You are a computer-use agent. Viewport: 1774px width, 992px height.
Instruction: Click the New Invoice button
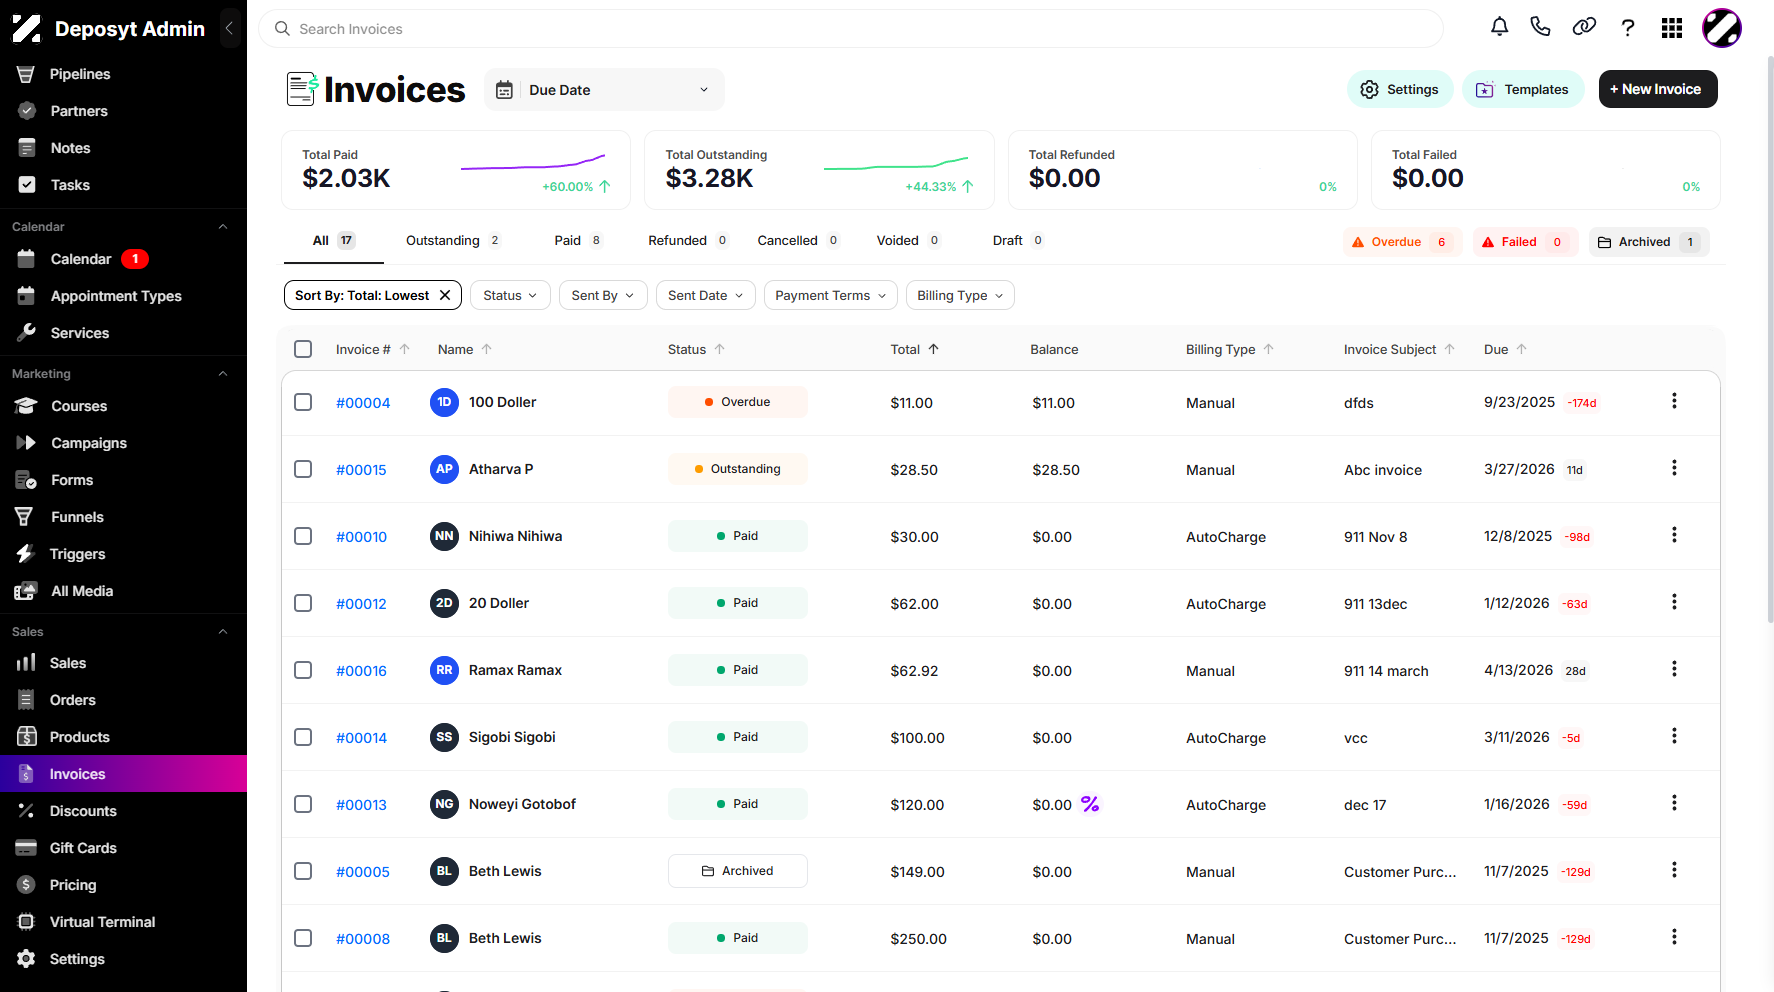coord(1658,89)
